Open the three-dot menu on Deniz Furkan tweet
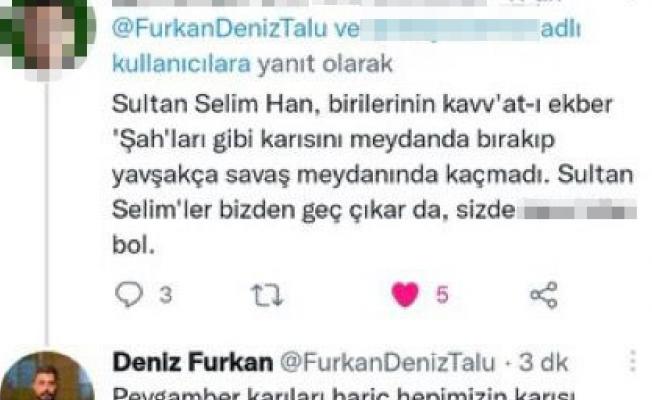This screenshot has width=652, height=400. [x=632, y=361]
